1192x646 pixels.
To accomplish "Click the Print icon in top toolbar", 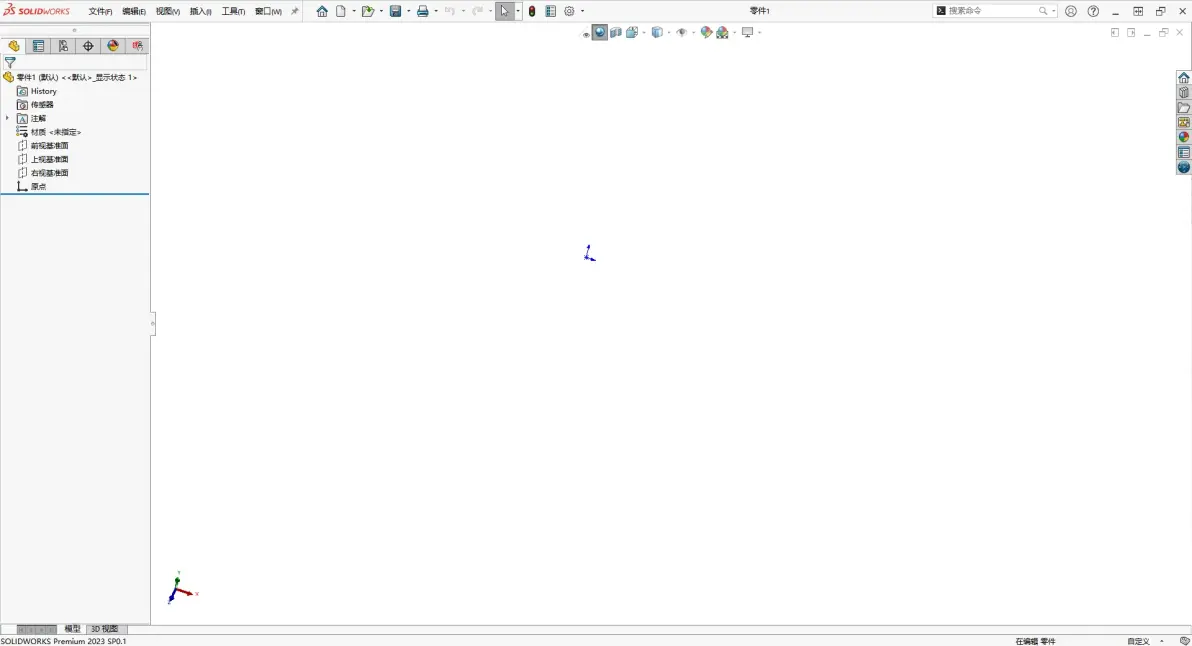I will (422, 11).
